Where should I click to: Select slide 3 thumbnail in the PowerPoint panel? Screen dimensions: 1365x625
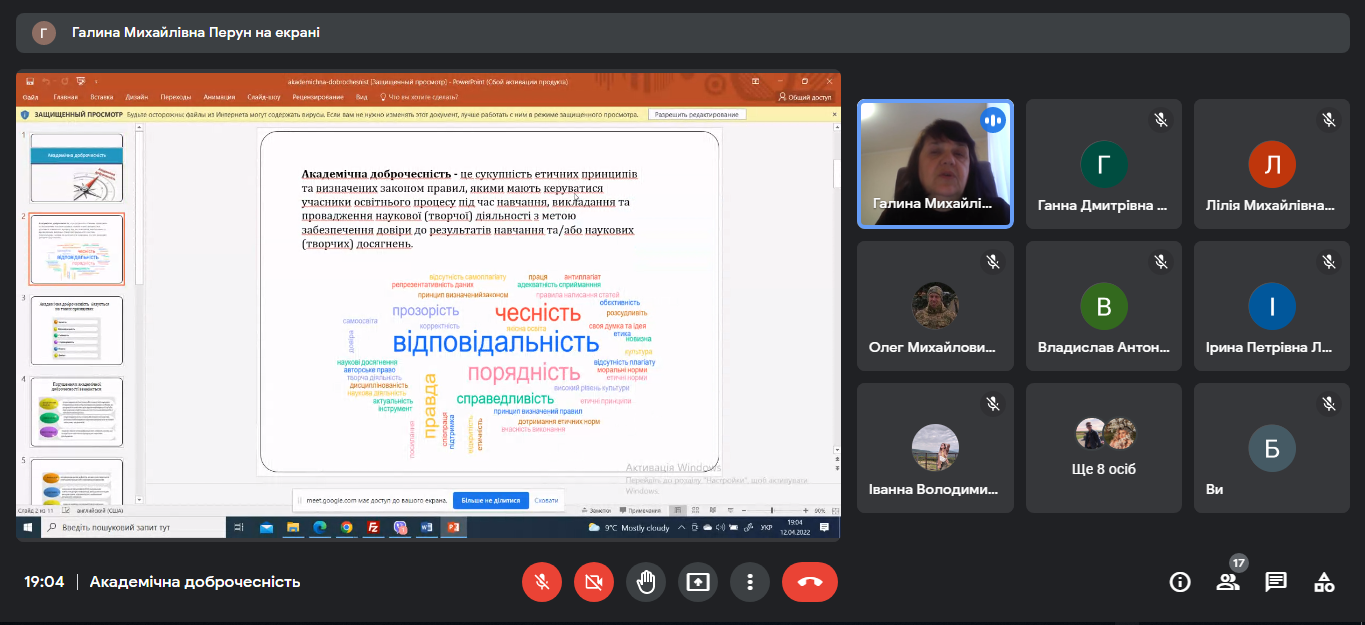point(76,330)
